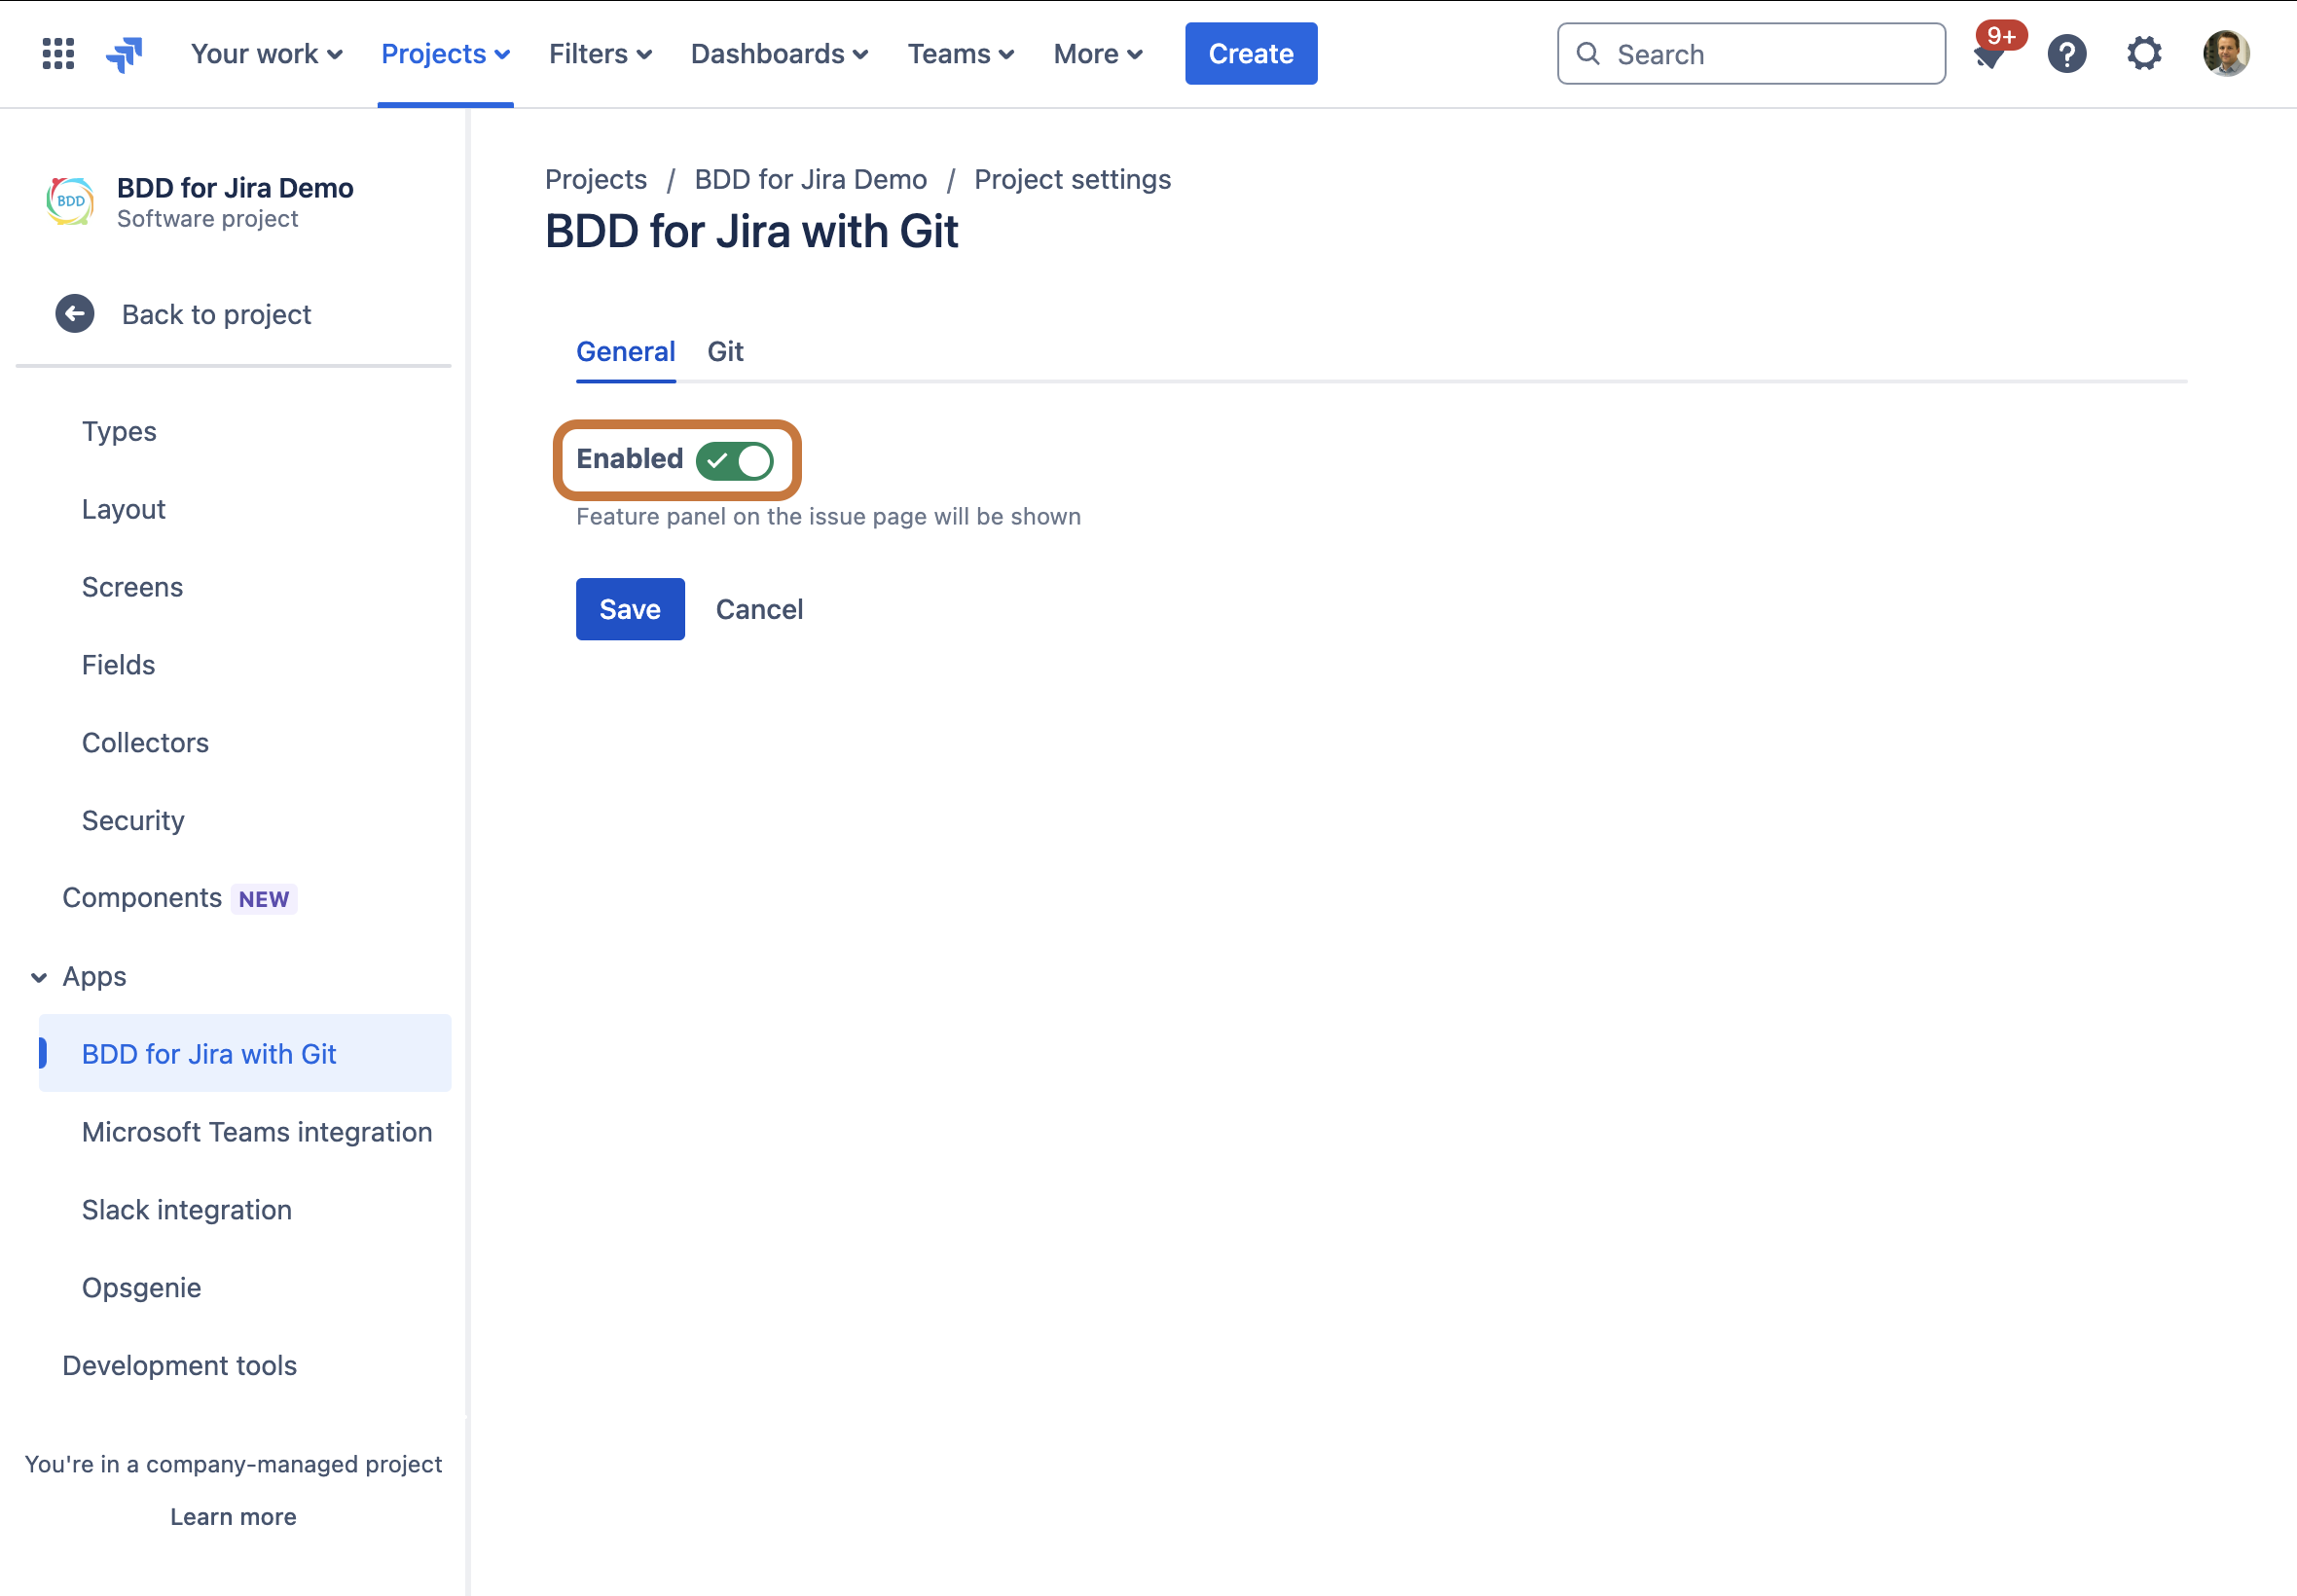2297x1596 pixels.
Task: Open the More dropdown menu
Action: 1098,54
